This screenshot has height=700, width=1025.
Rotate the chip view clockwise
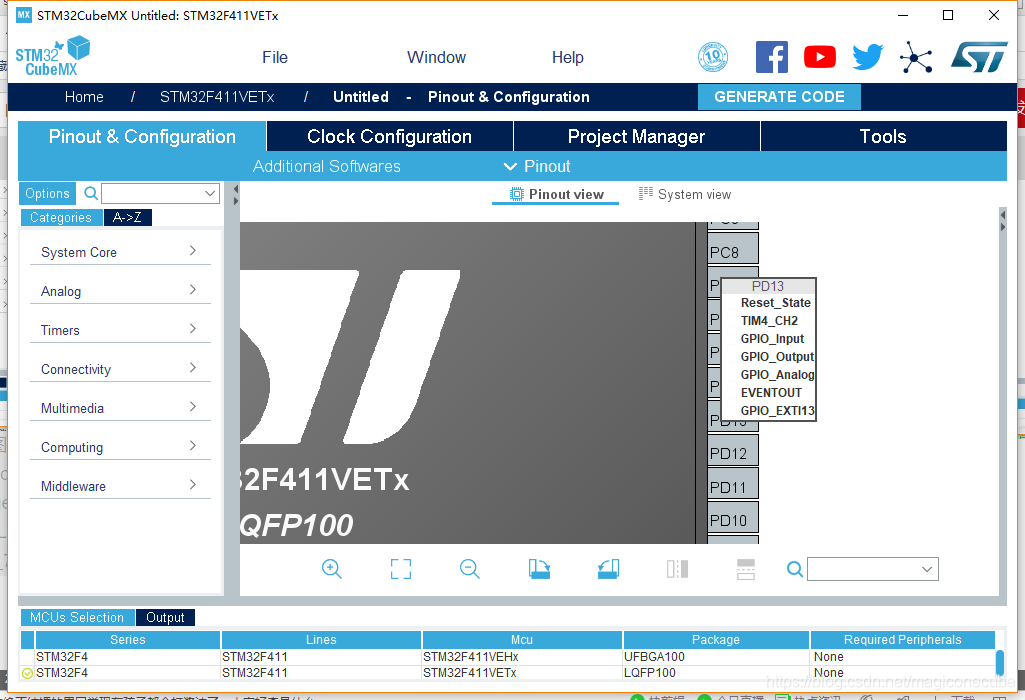pos(540,569)
